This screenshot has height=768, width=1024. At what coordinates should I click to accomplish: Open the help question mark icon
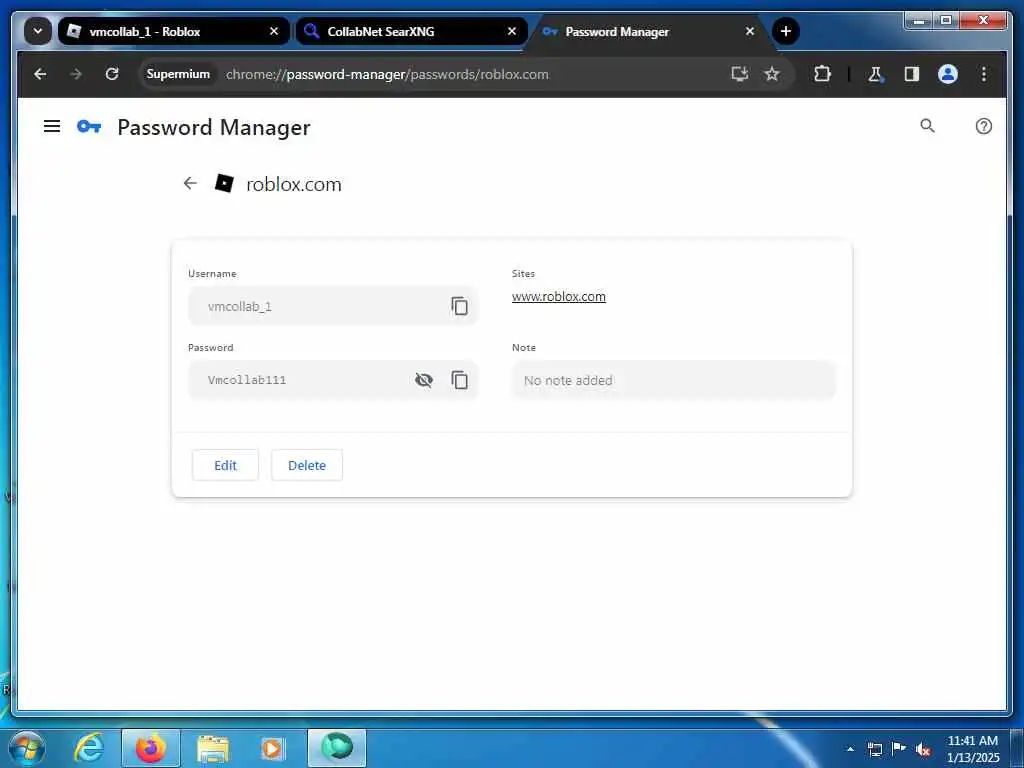[x=984, y=126]
